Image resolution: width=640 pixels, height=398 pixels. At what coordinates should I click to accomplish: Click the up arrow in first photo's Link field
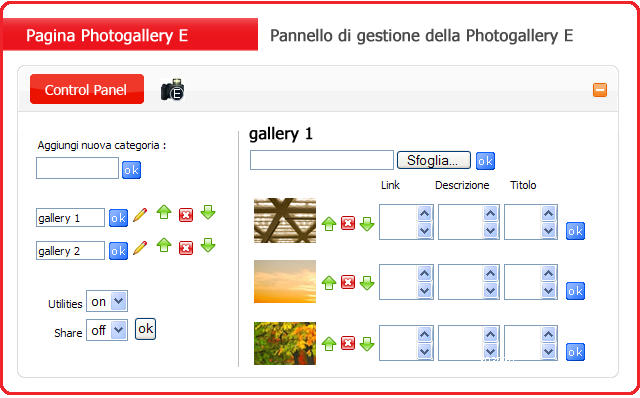click(424, 213)
